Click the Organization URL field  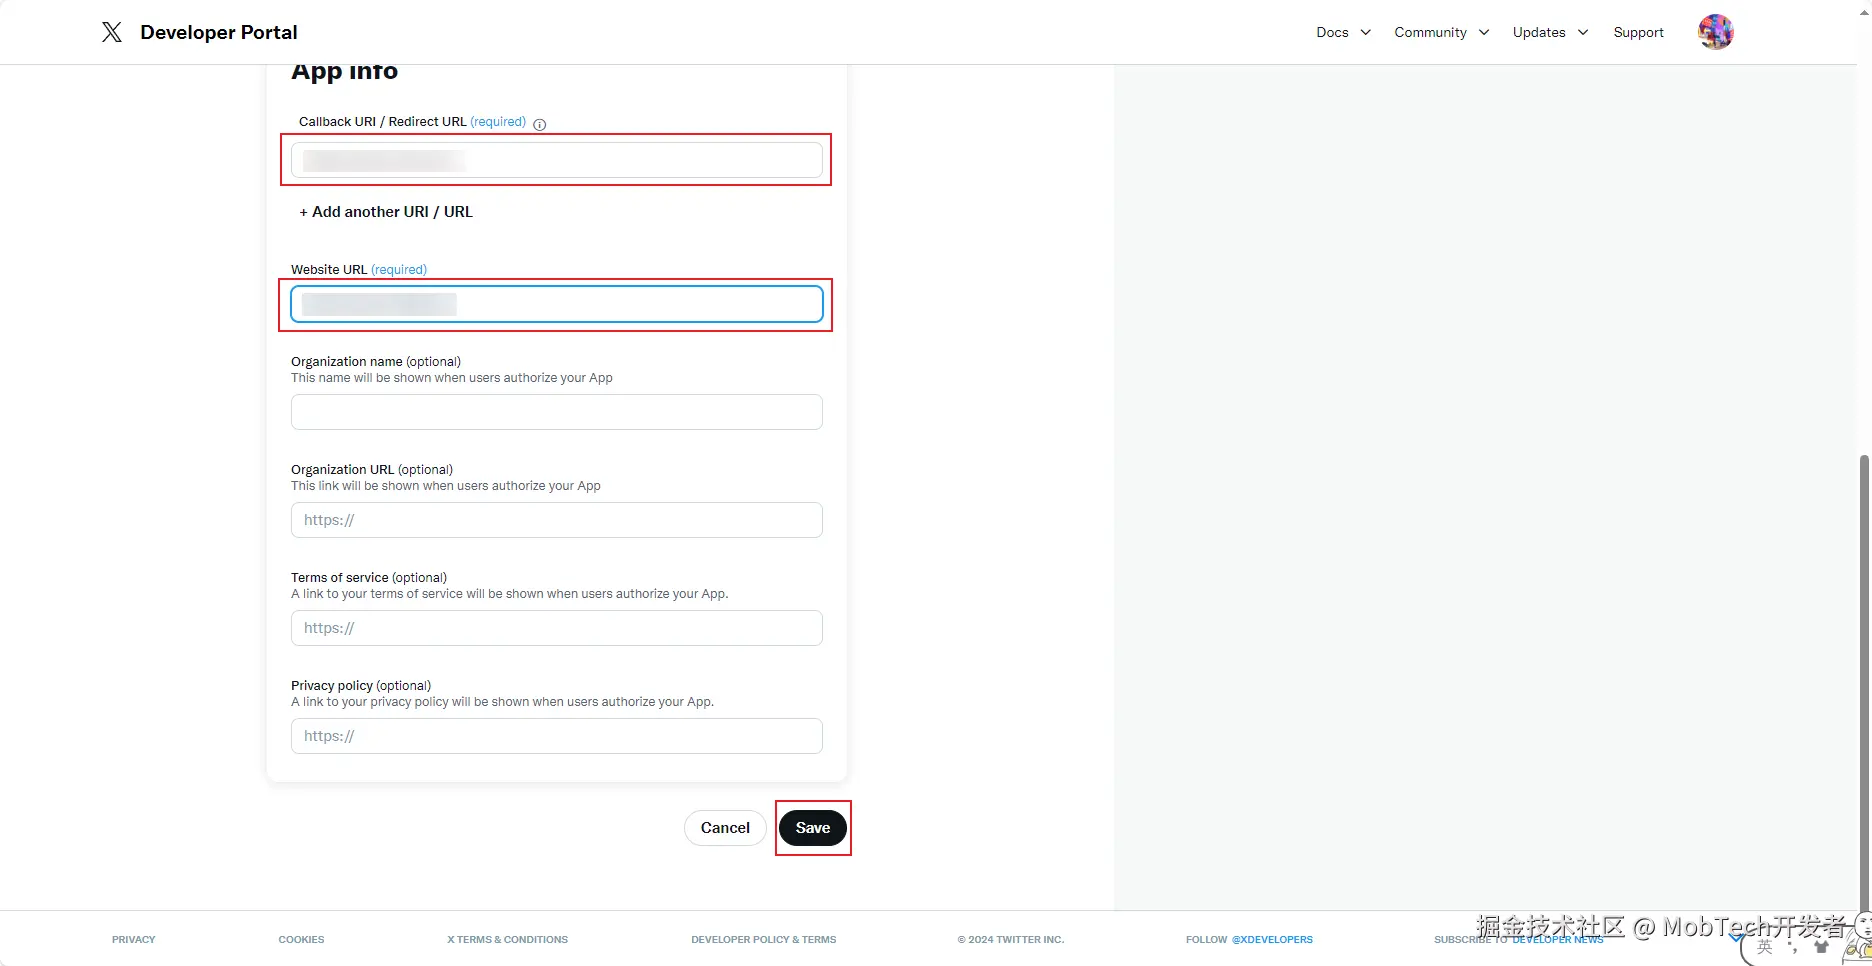(557, 520)
